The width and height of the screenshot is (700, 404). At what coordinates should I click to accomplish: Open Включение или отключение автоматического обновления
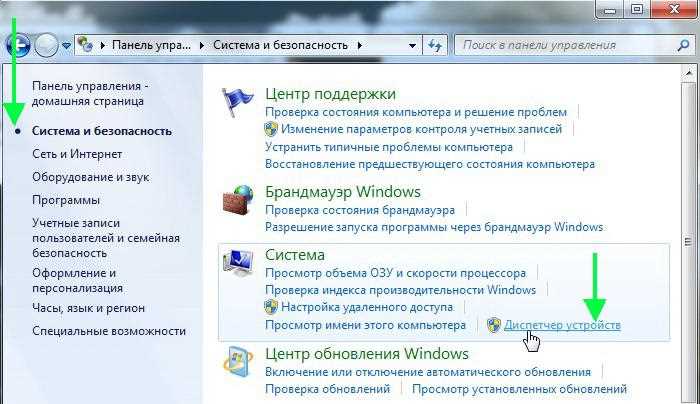click(428, 372)
